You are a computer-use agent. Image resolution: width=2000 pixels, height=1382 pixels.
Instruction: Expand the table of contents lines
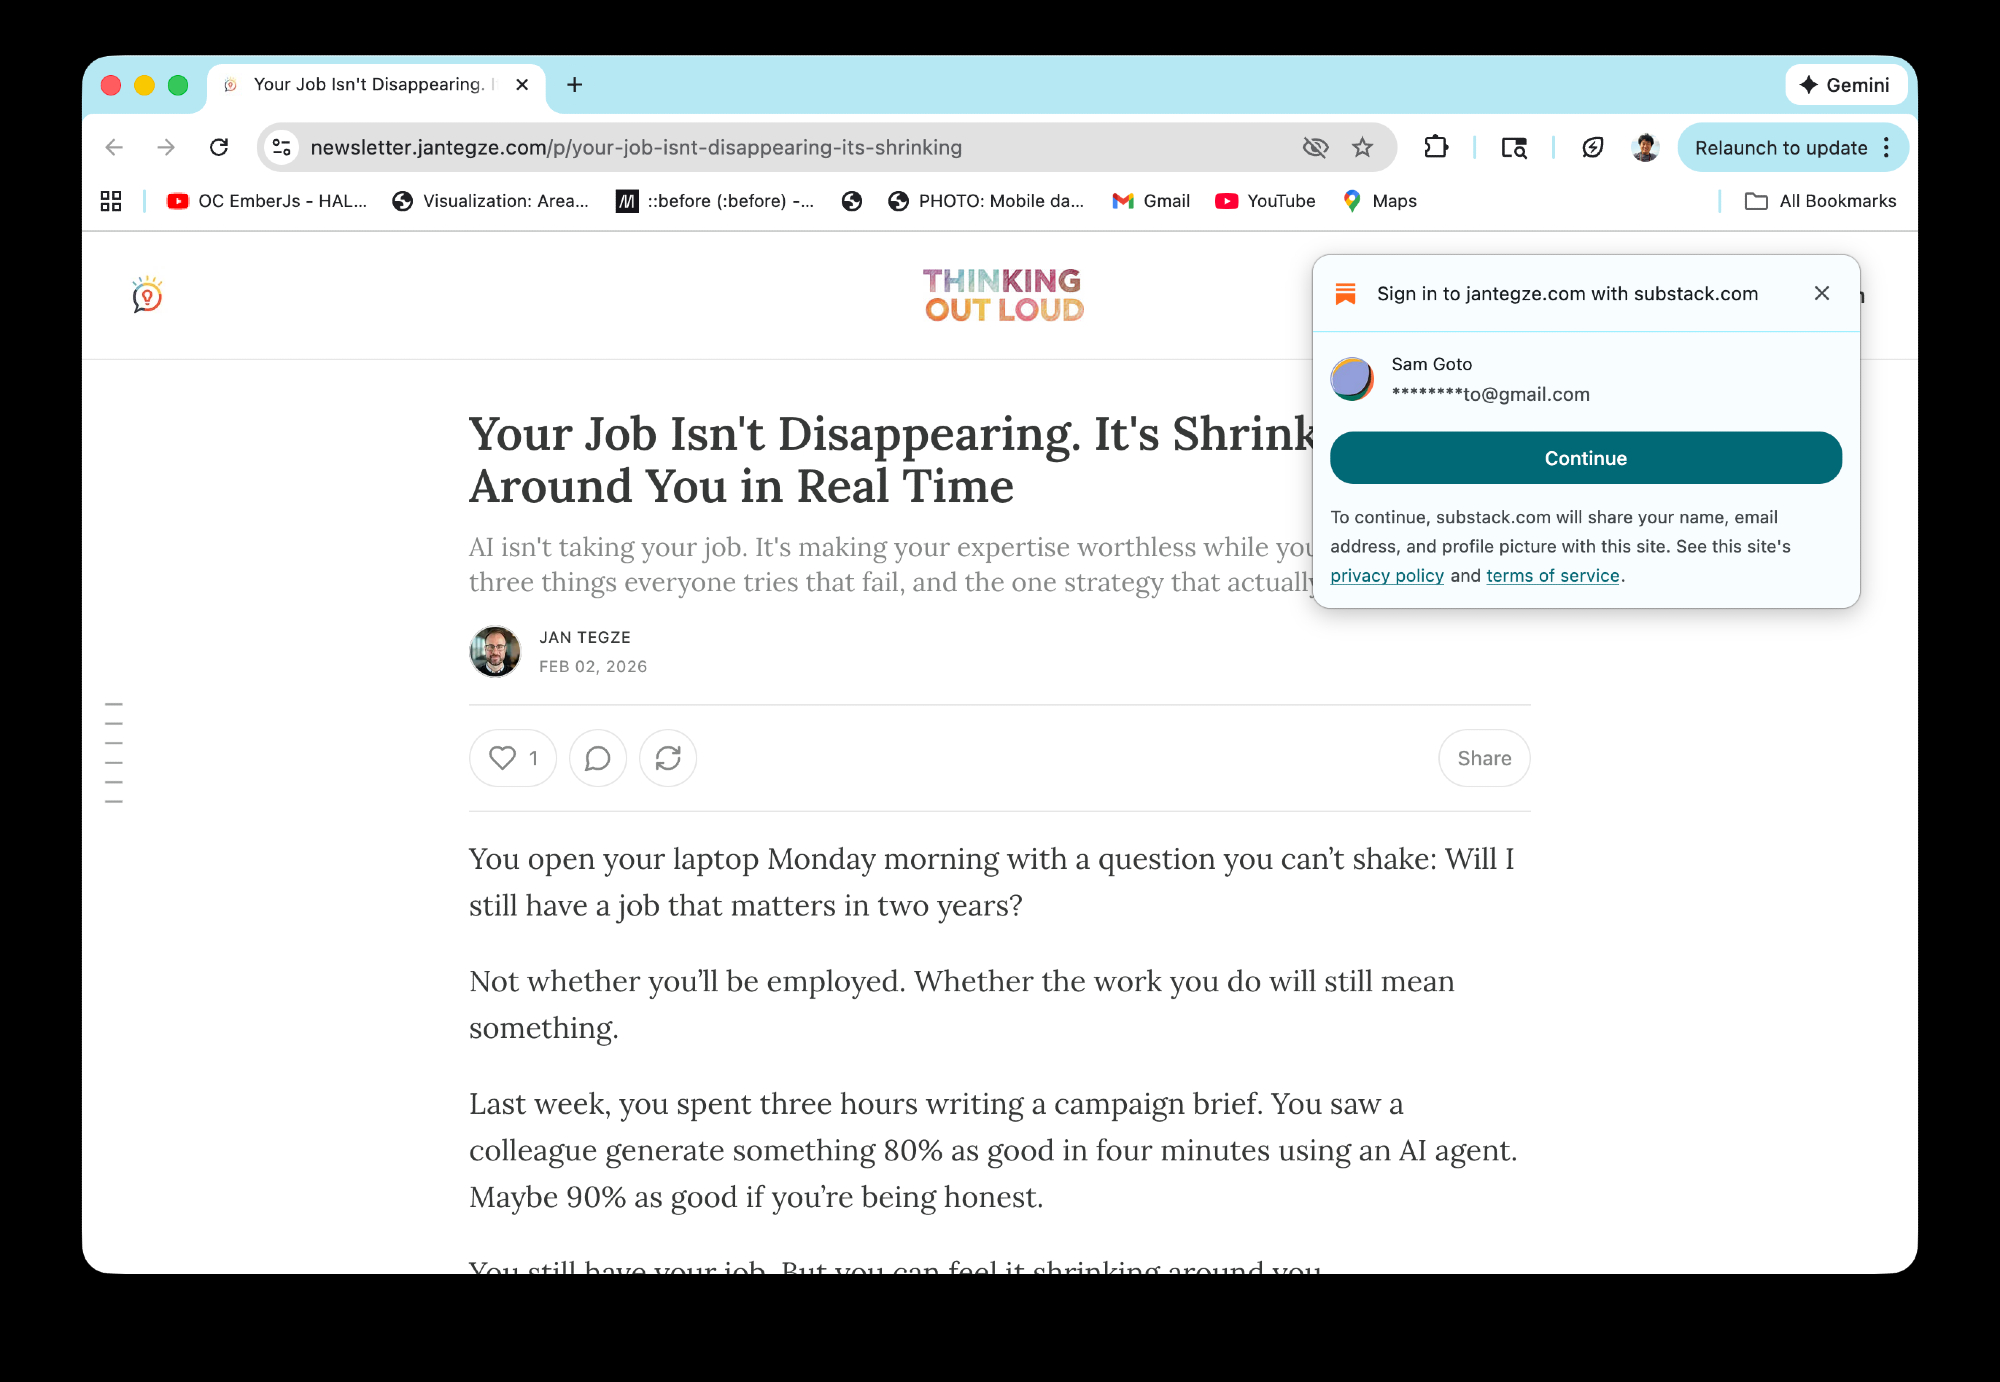coord(114,753)
